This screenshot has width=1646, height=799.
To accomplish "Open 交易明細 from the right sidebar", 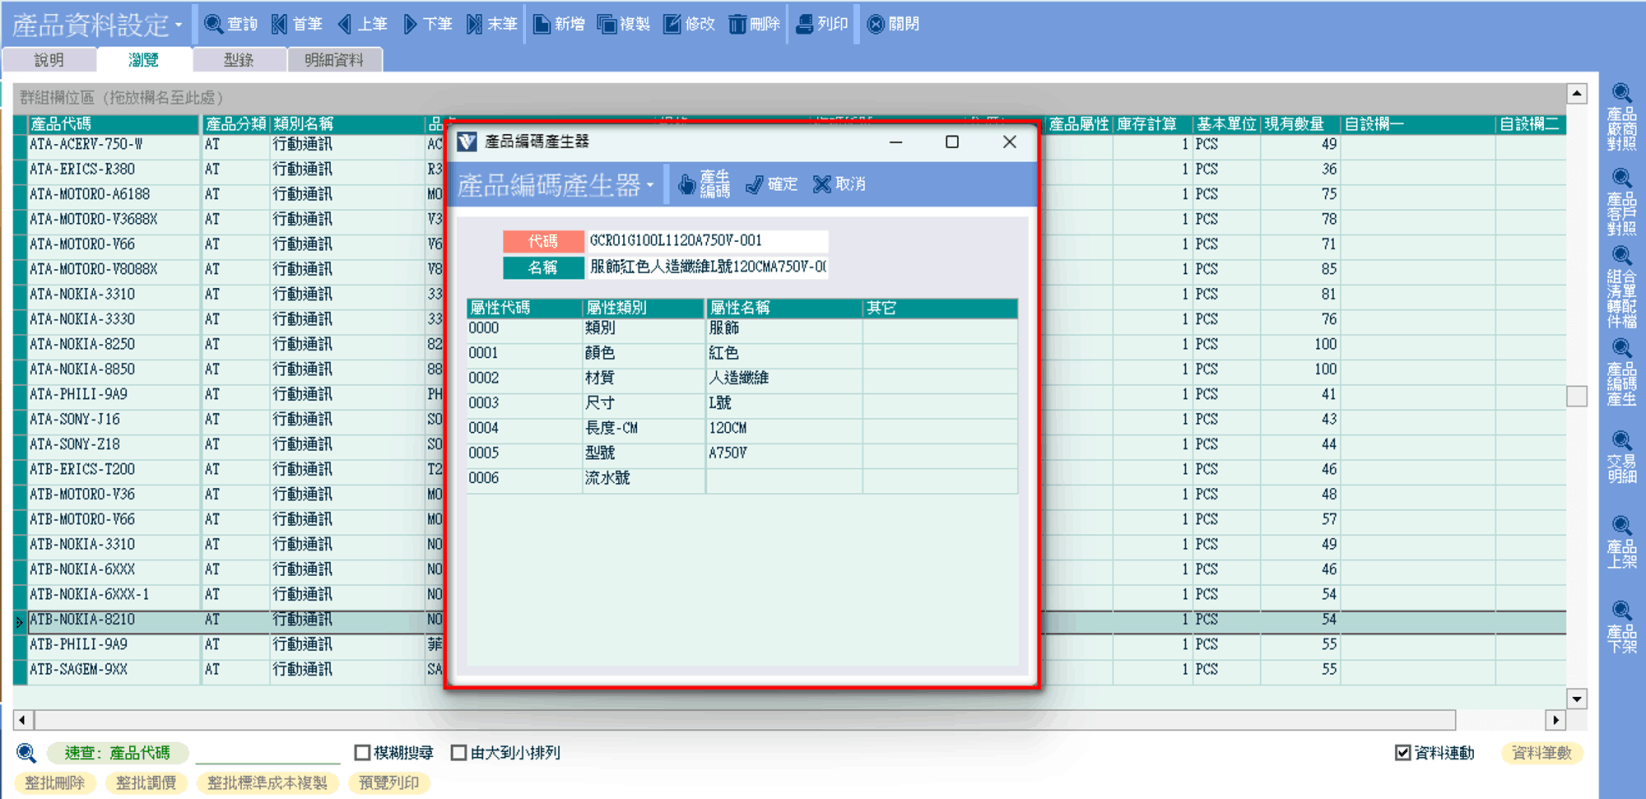I will pyautogui.click(x=1621, y=457).
